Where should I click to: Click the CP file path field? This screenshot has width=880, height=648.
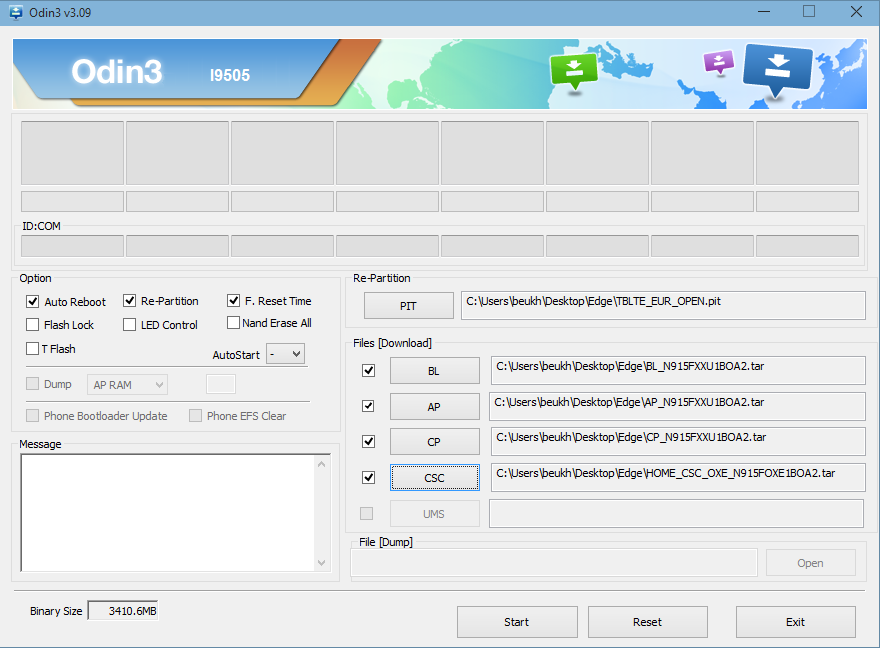click(677, 441)
